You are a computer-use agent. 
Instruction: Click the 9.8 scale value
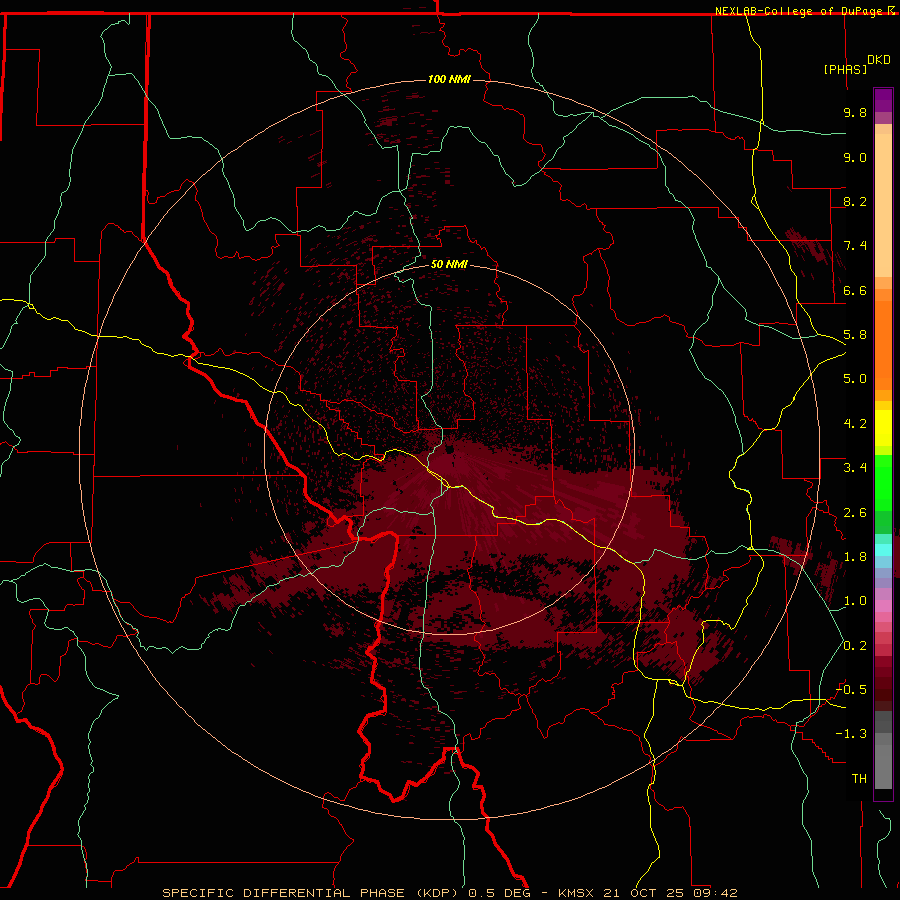tap(855, 112)
